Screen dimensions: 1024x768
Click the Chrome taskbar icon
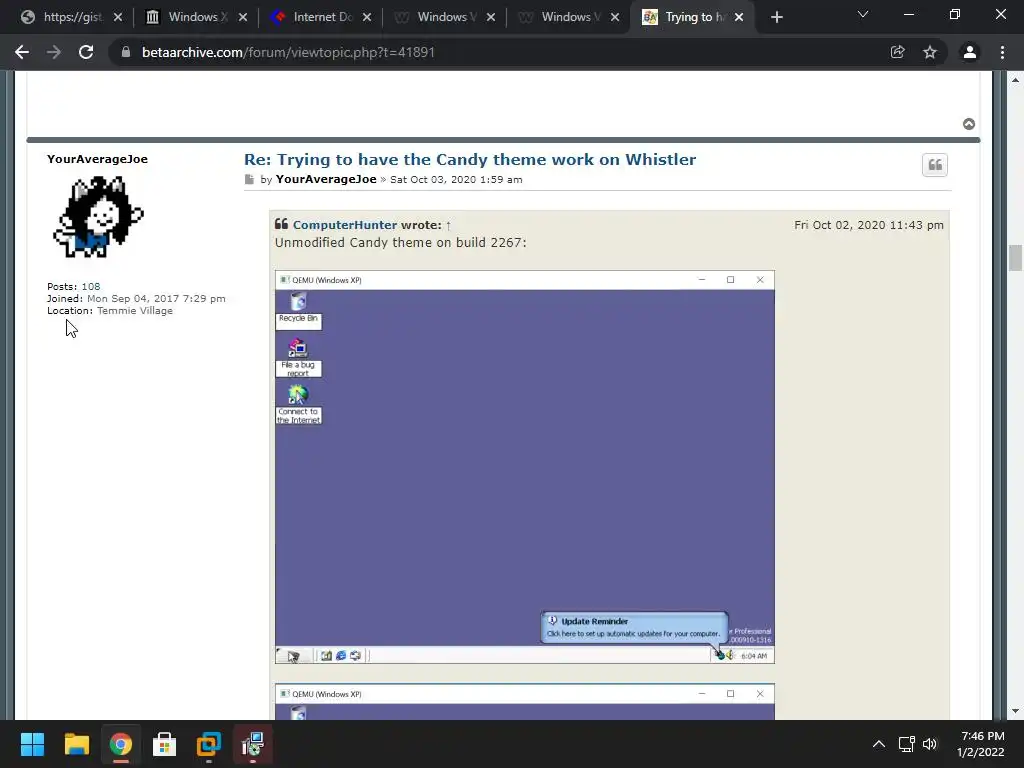(120, 744)
